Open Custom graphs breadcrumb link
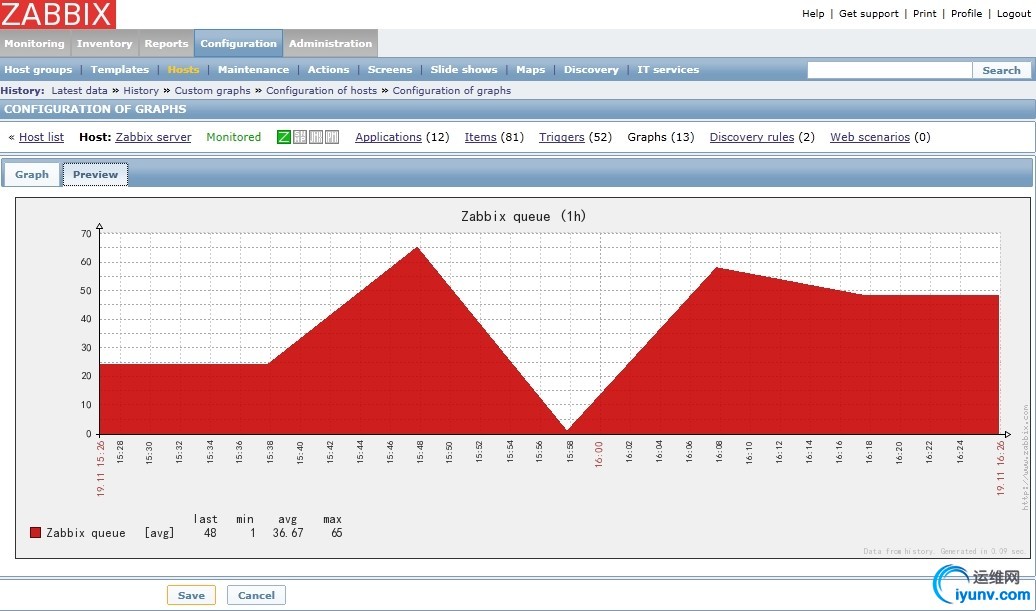 pyautogui.click(x=212, y=90)
